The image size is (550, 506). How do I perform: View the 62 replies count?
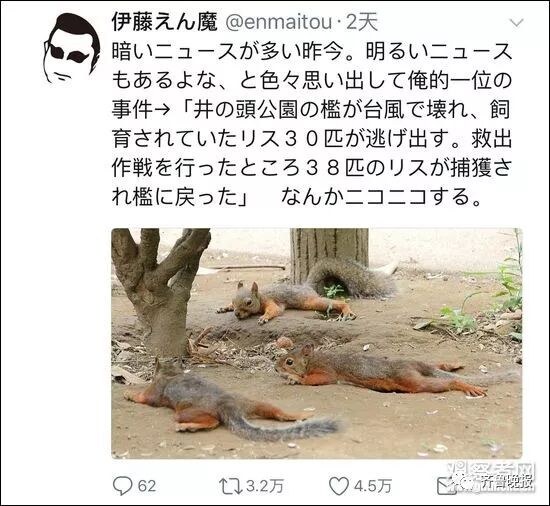pyautogui.click(x=147, y=486)
